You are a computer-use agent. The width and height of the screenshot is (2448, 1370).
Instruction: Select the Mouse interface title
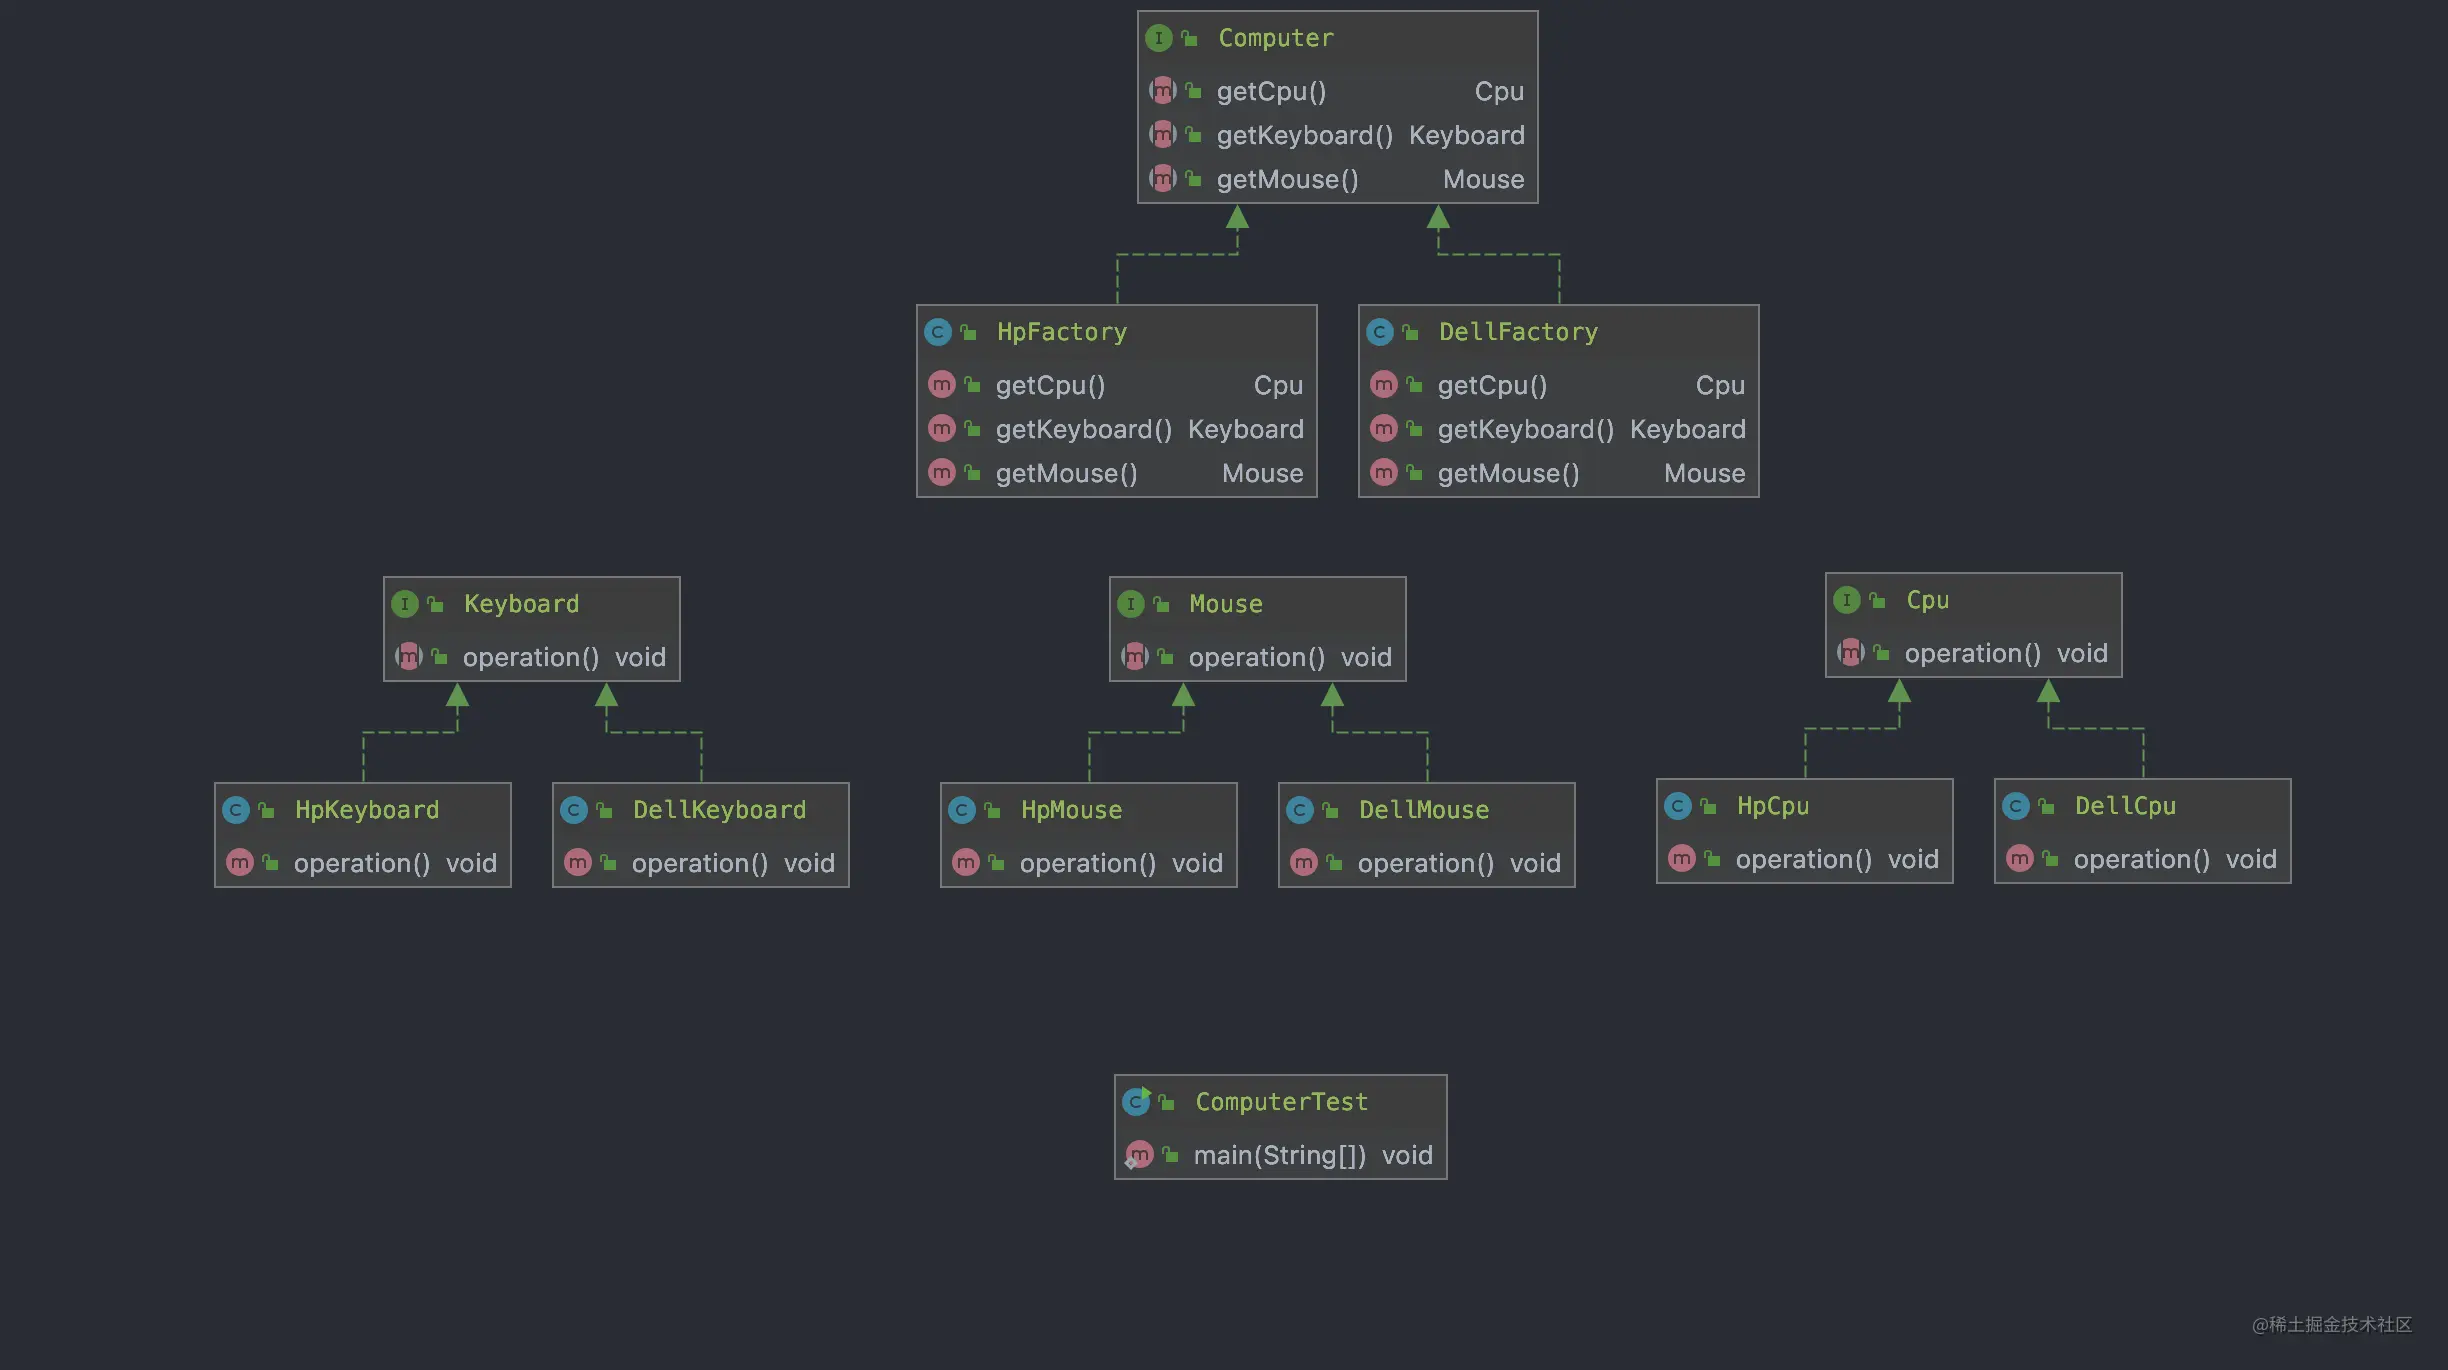(x=1226, y=604)
